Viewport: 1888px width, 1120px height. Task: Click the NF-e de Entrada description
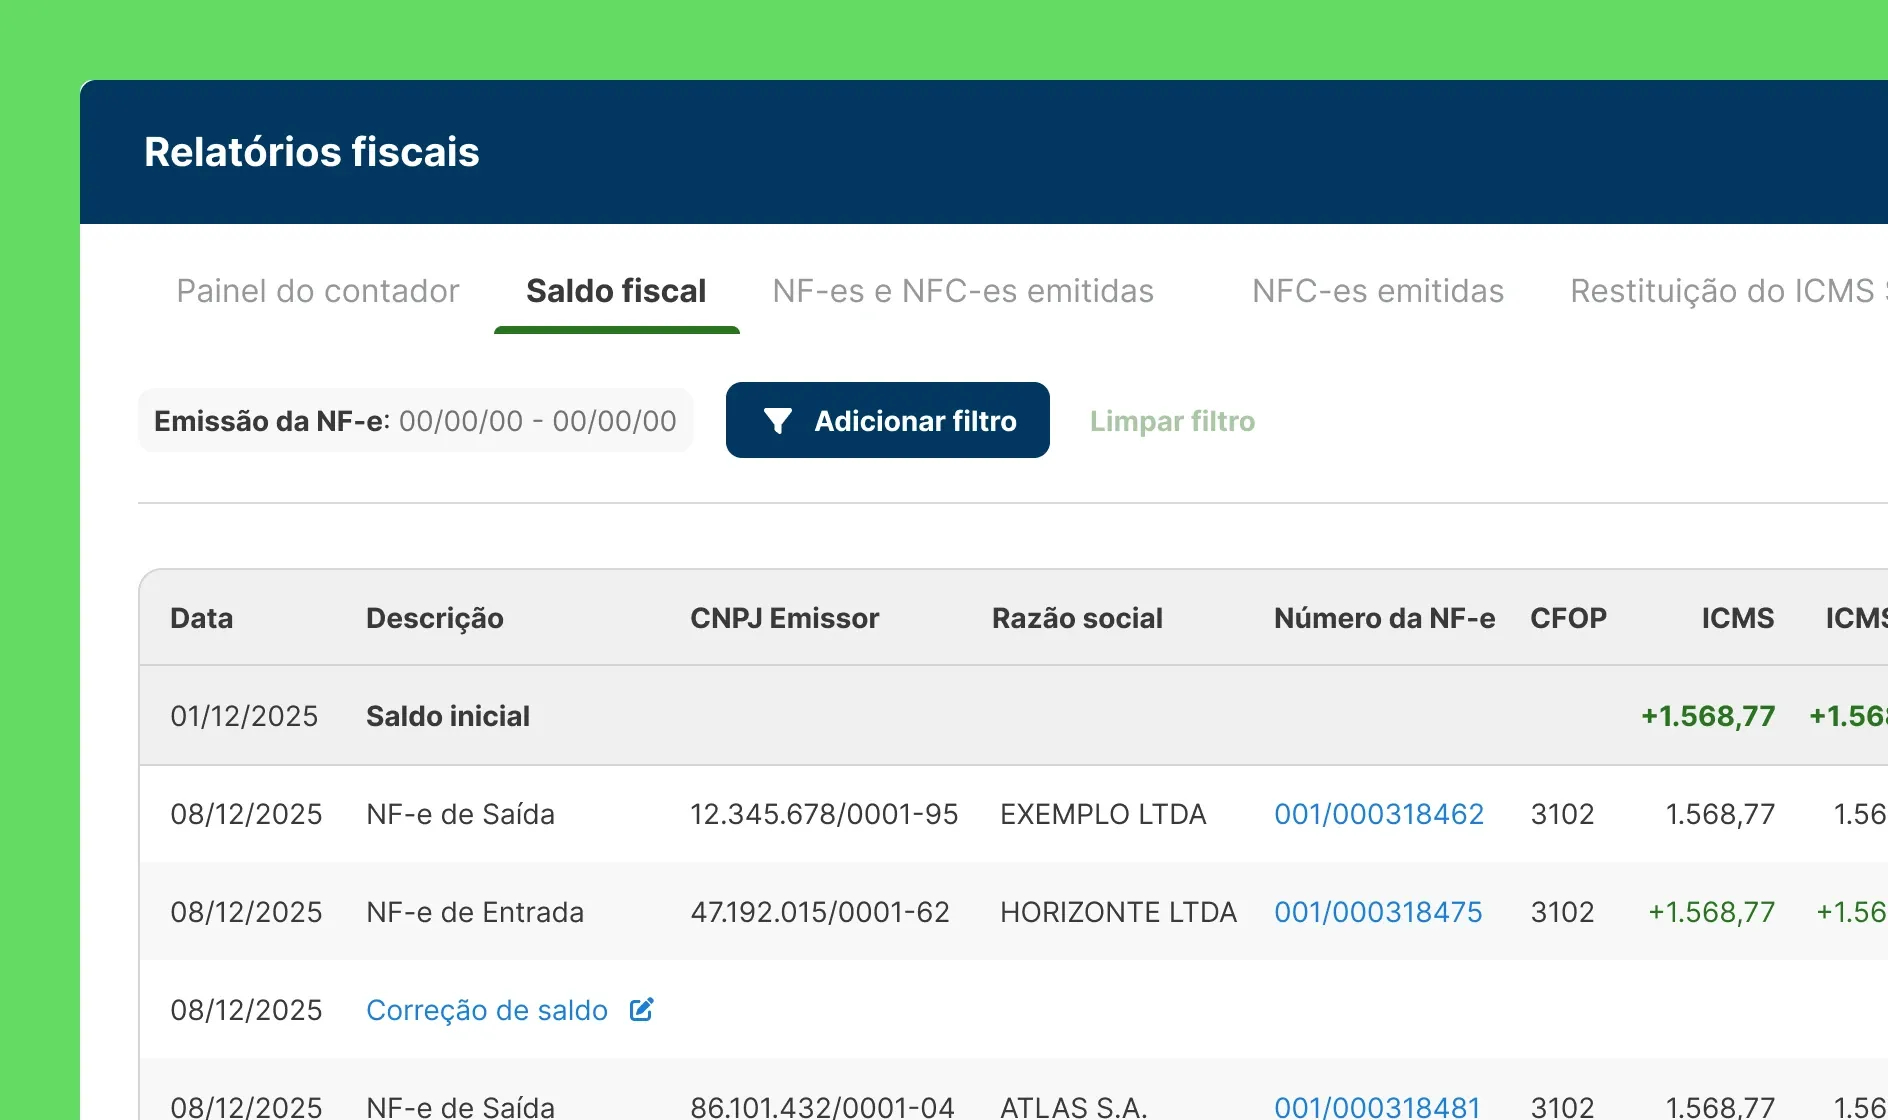click(x=475, y=912)
